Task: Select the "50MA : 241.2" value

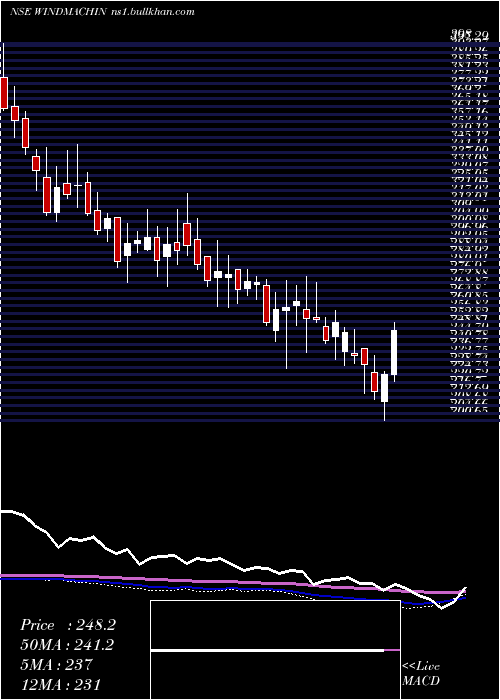Action: pos(67,645)
